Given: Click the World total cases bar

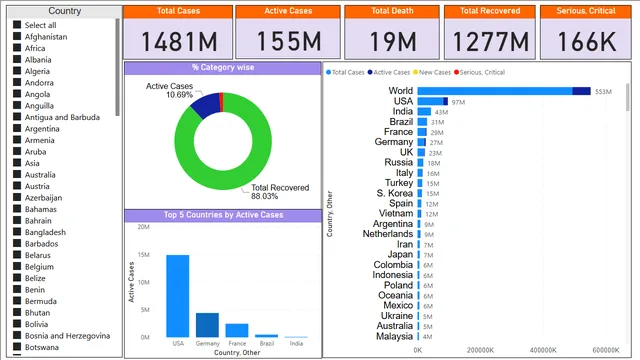Looking at the screenshot, I should click(x=495, y=91).
